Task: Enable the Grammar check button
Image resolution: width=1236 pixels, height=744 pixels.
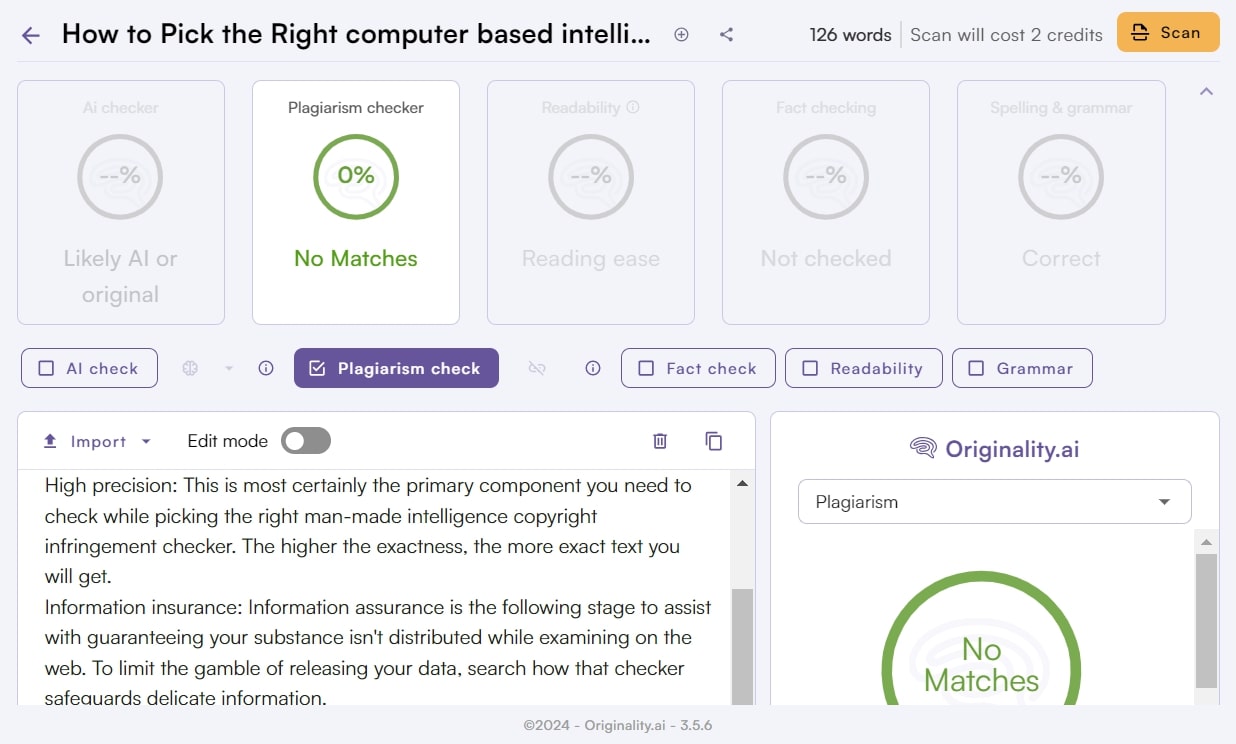Action: tap(1021, 368)
